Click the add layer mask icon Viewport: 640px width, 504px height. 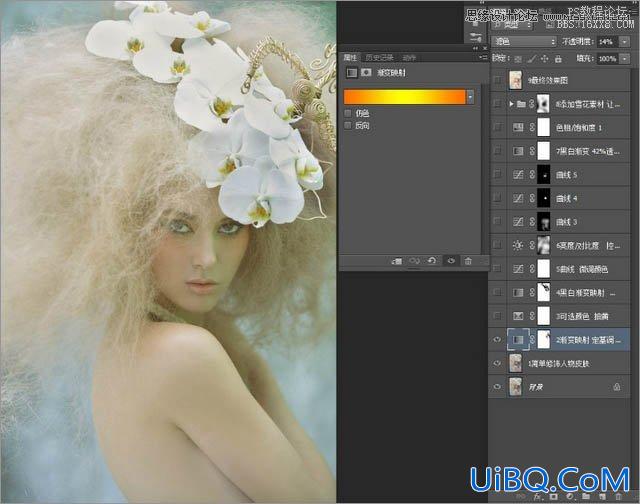coord(553,497)
